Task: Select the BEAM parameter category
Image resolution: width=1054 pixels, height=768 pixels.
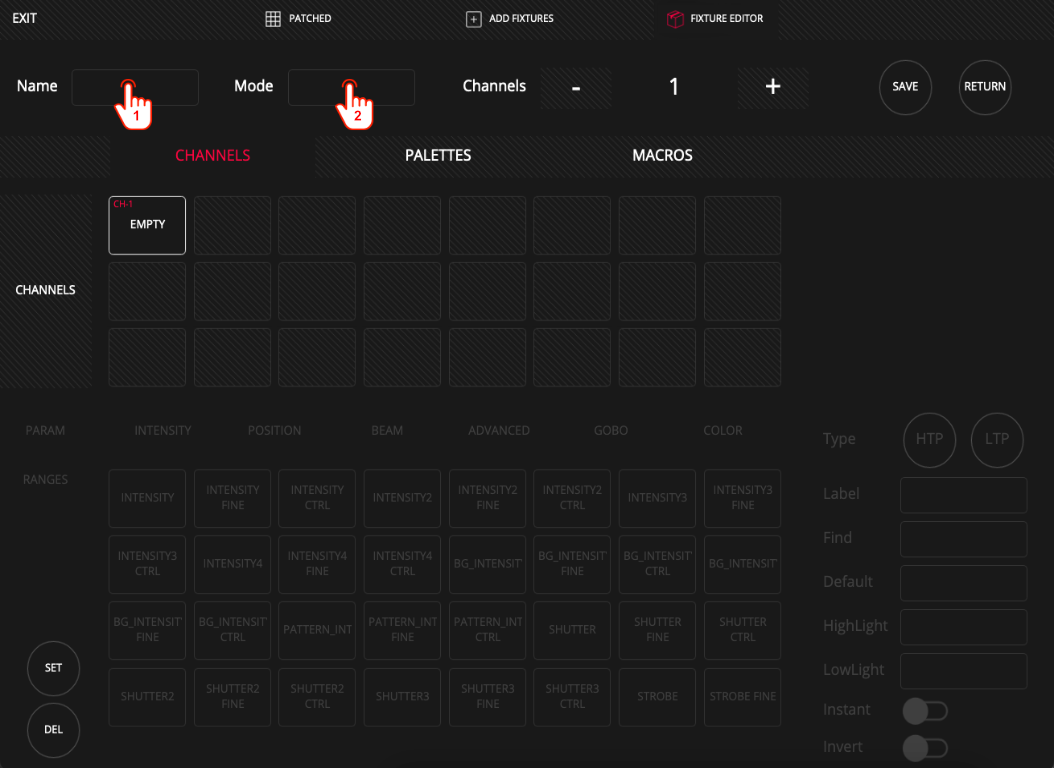Action: pyautogui.click(x=387, y=430)
